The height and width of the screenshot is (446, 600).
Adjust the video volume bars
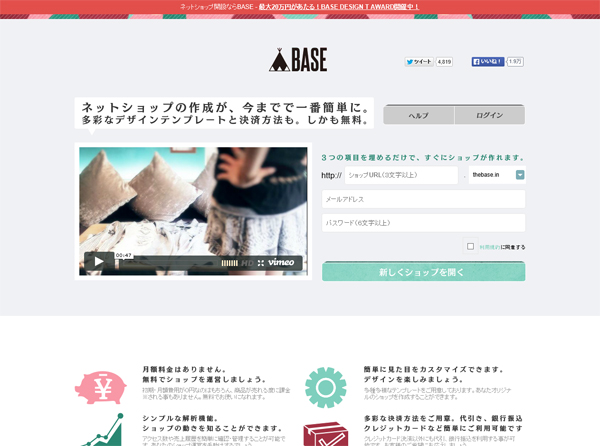point(232,263)
